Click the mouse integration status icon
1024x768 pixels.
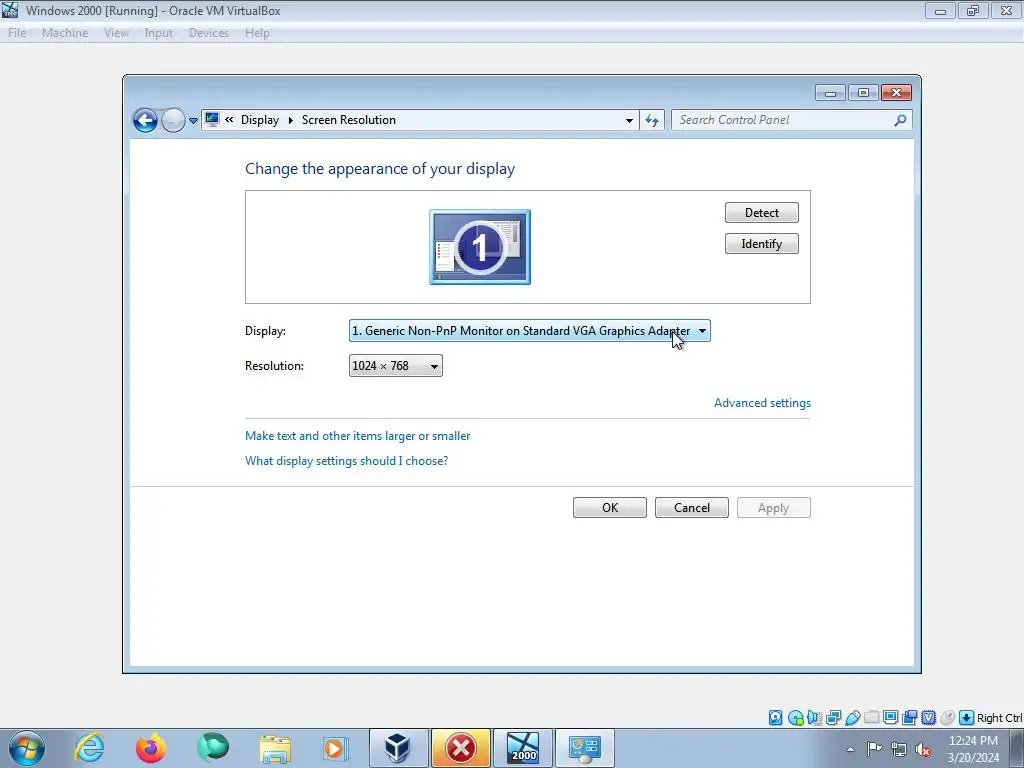(x=947, y=718)
